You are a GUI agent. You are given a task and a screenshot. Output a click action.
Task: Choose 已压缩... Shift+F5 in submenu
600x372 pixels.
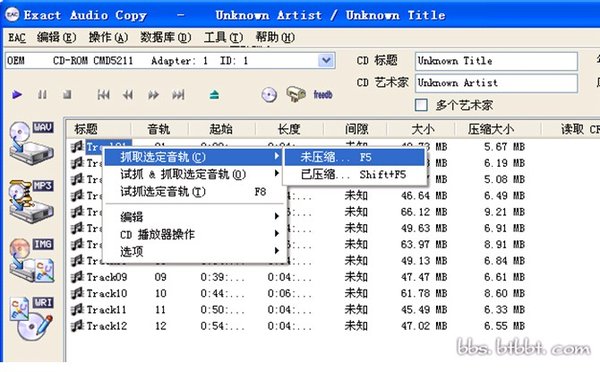click(x=354, y=175)
